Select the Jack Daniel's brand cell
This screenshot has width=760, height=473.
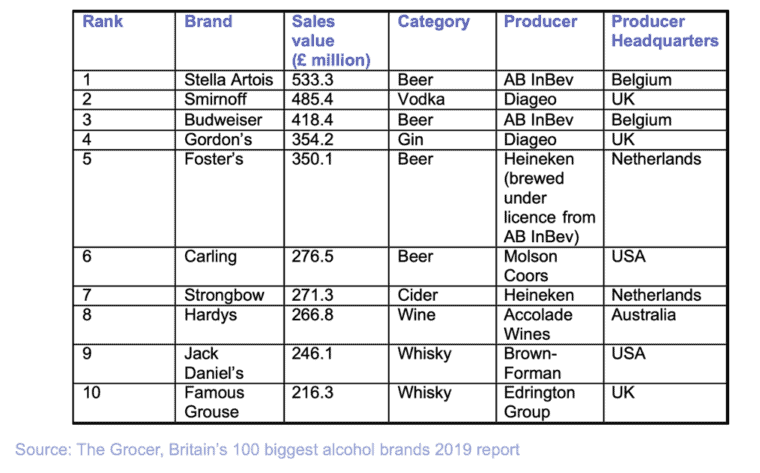coord(228,363)
